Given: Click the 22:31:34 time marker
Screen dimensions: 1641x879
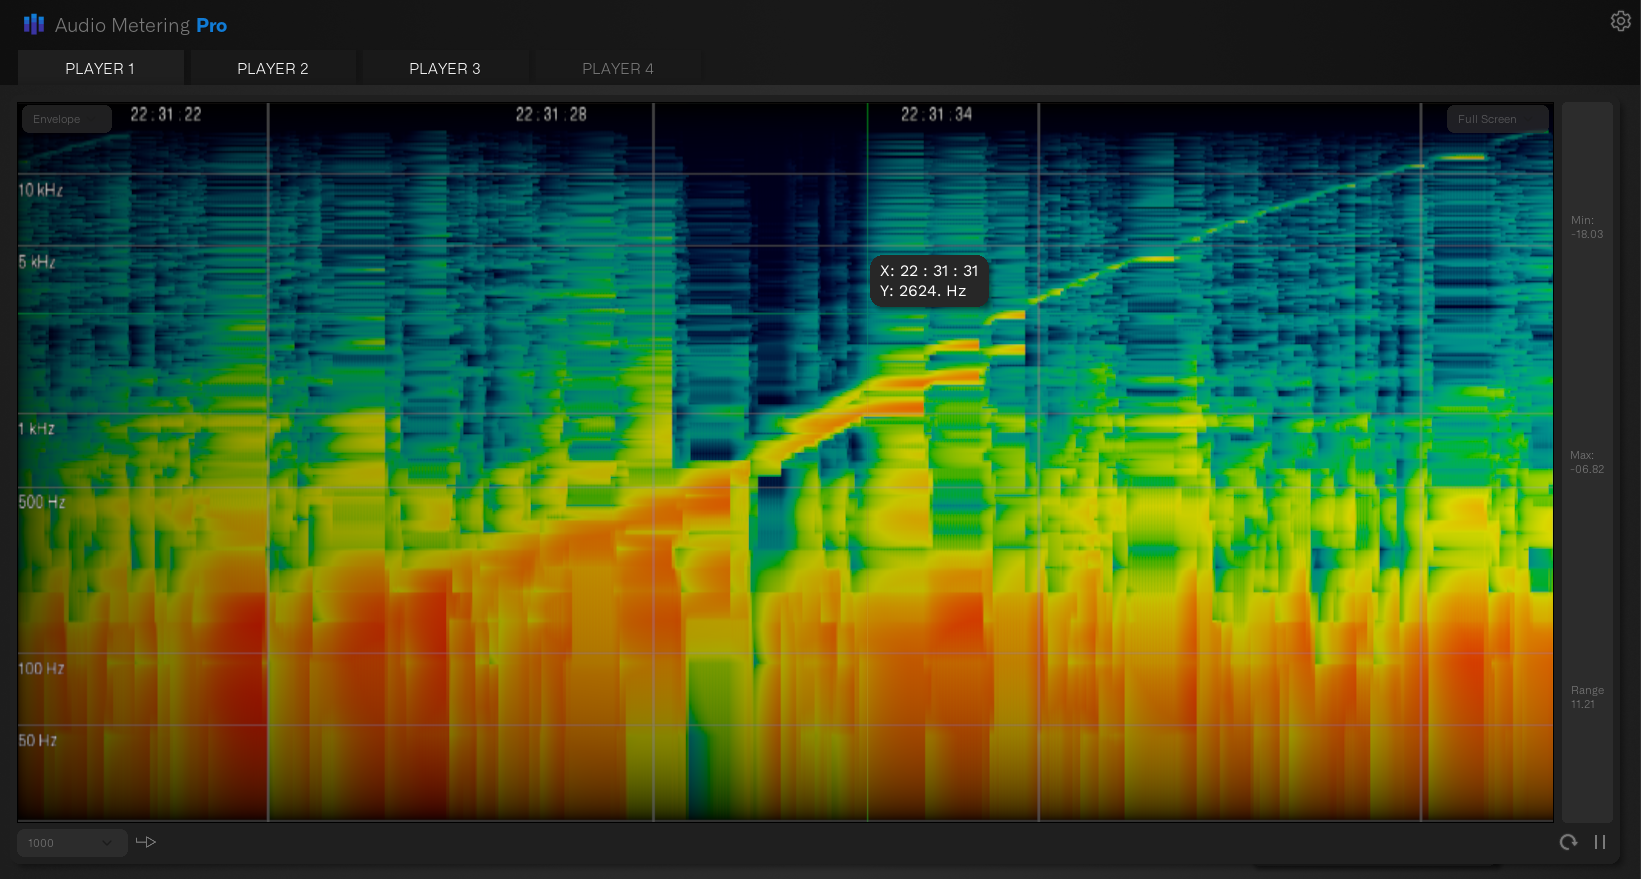Looking at the screenshot, I should [936, 115].
